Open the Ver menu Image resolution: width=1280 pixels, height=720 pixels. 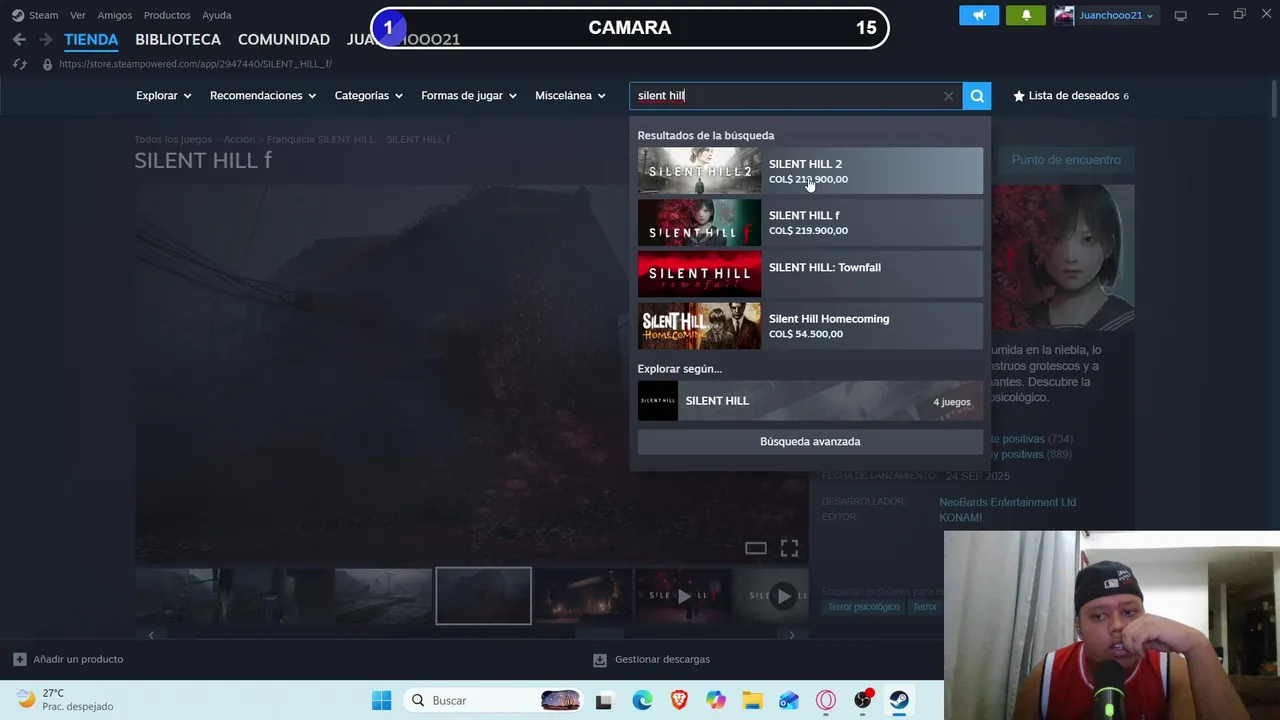pyautogui.click(x=78, y=15)
